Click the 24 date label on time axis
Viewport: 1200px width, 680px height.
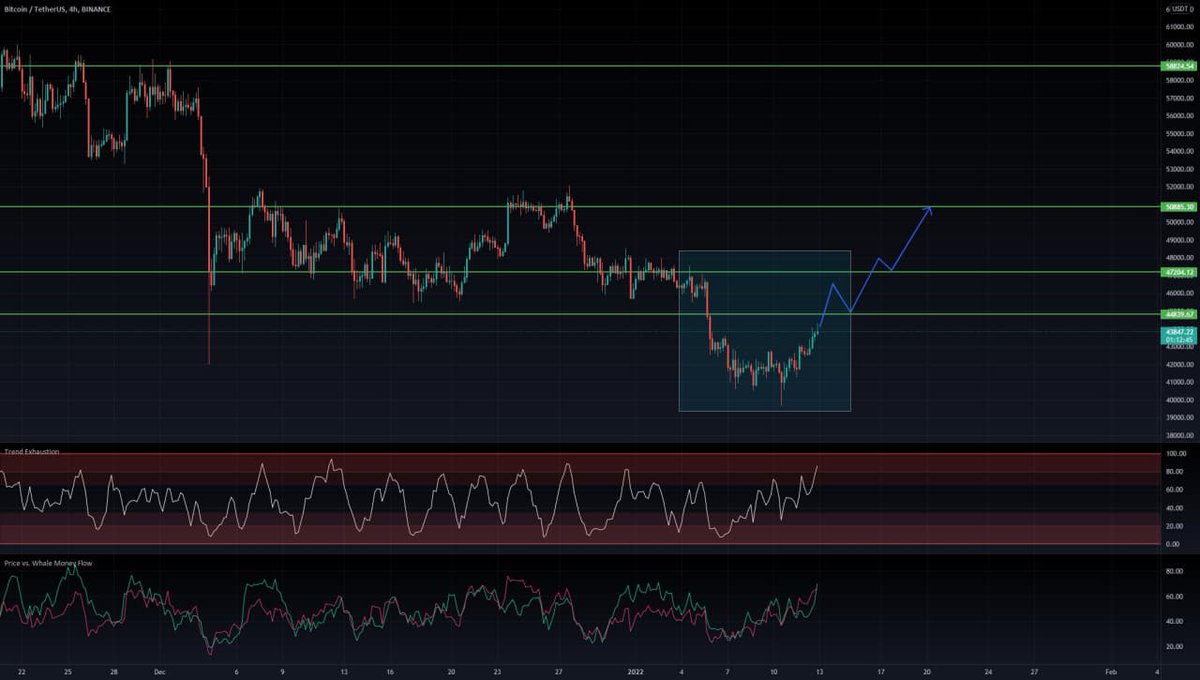click(x=988, y=672)
